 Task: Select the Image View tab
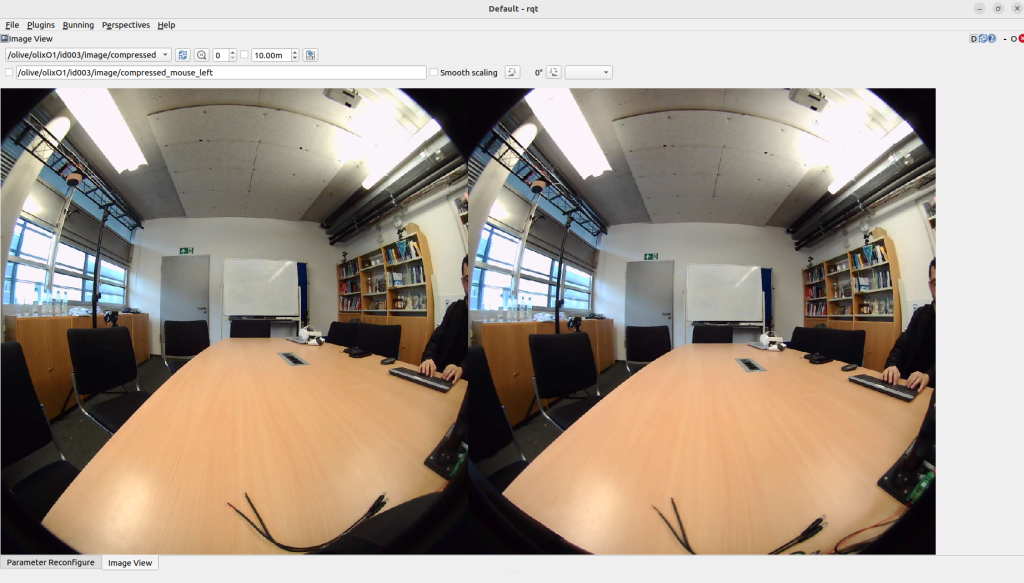tap(130, 563)
